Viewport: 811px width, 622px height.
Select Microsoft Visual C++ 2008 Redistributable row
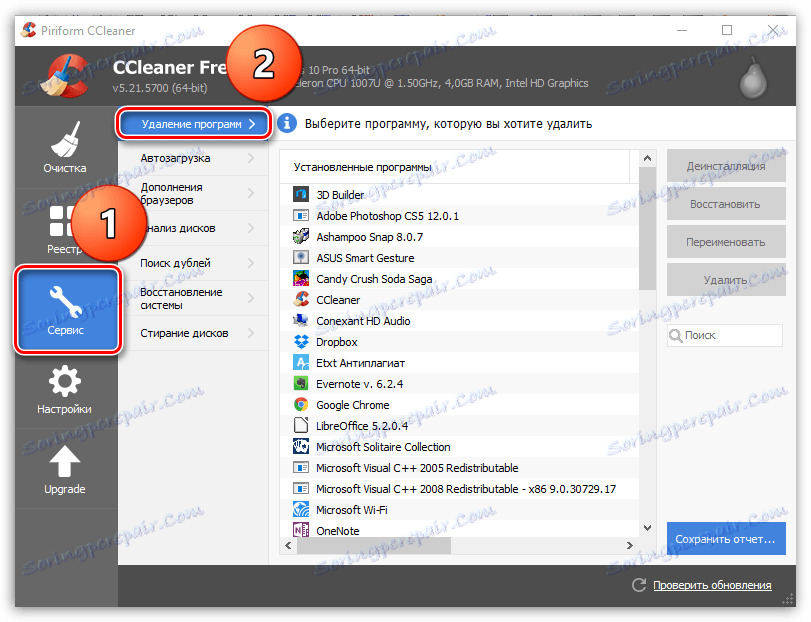pos(460,489)
